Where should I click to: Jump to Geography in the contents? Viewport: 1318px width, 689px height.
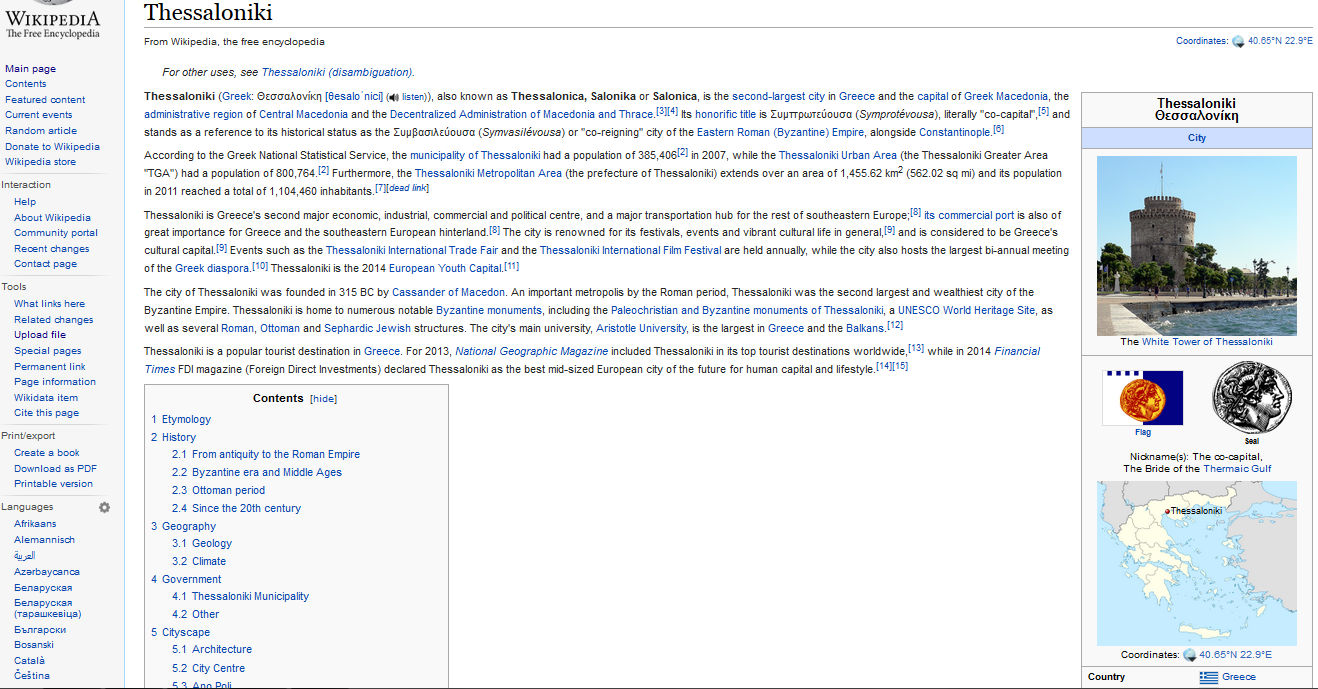coord(189,527)
